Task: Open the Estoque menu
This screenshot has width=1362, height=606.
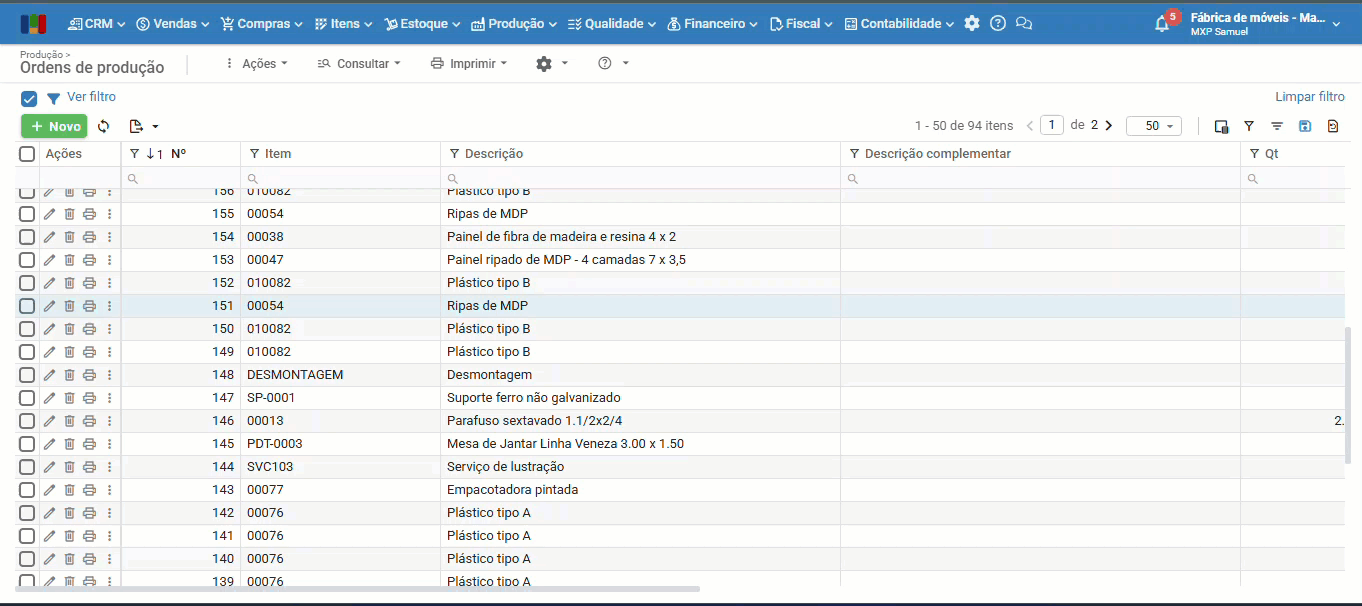Action: coord(423,23)
